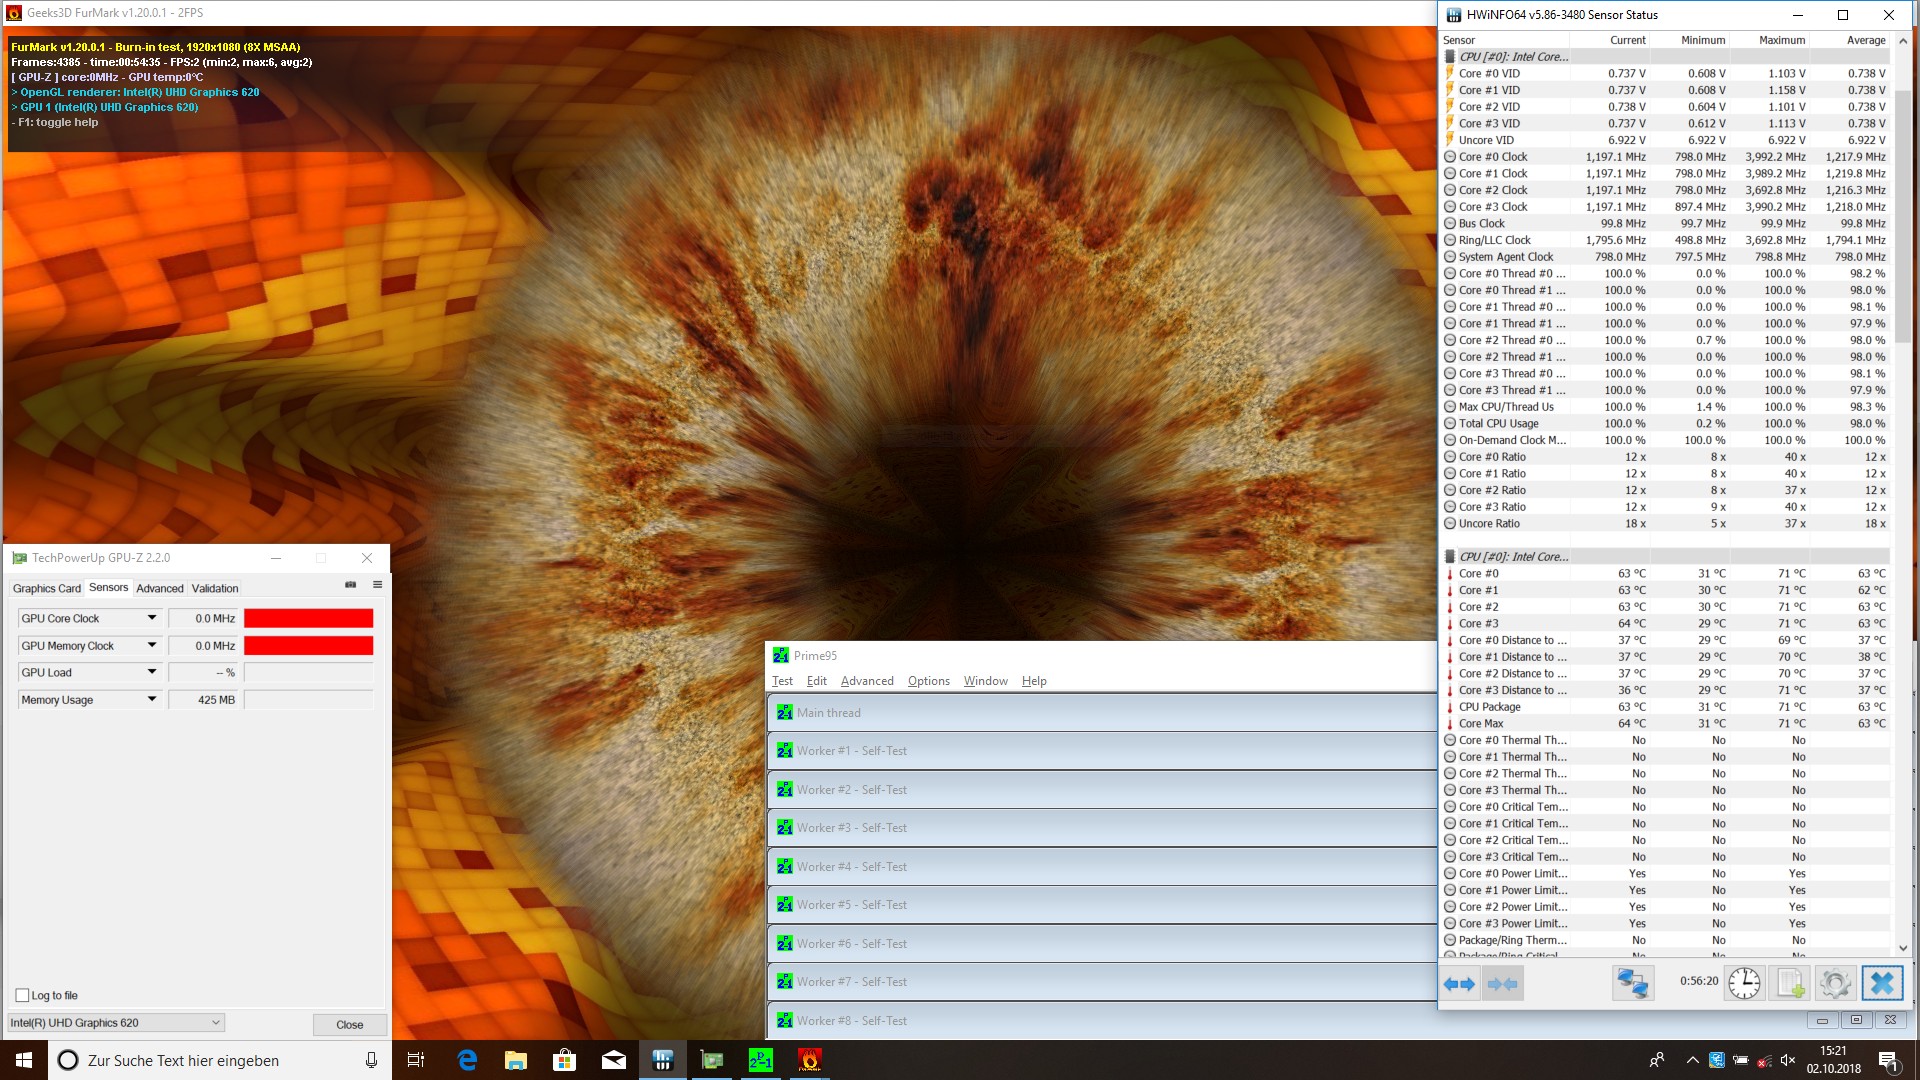Click red GPU Core Clock graph
The width and height of the screenshot is (1920, 1080).
coord(308,618)
